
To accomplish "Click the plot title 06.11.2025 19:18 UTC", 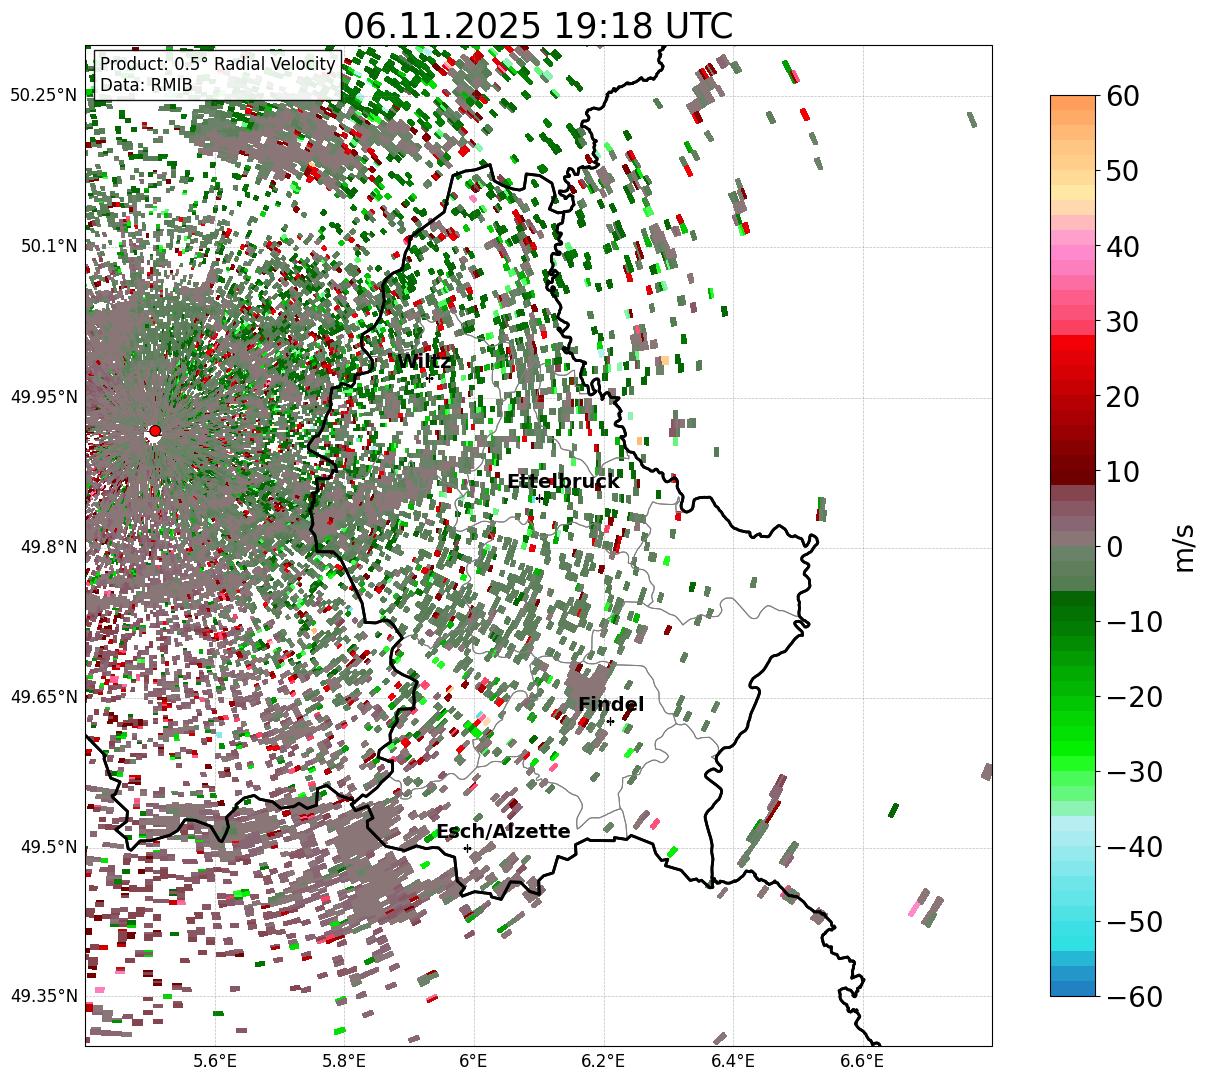I will coord(538,25).
